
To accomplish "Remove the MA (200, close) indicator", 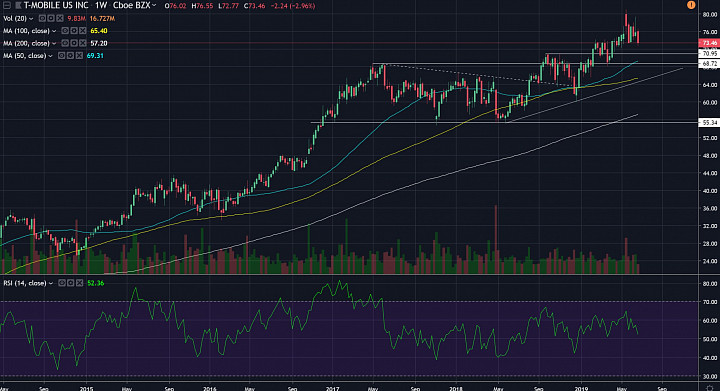I will [83, 43].
